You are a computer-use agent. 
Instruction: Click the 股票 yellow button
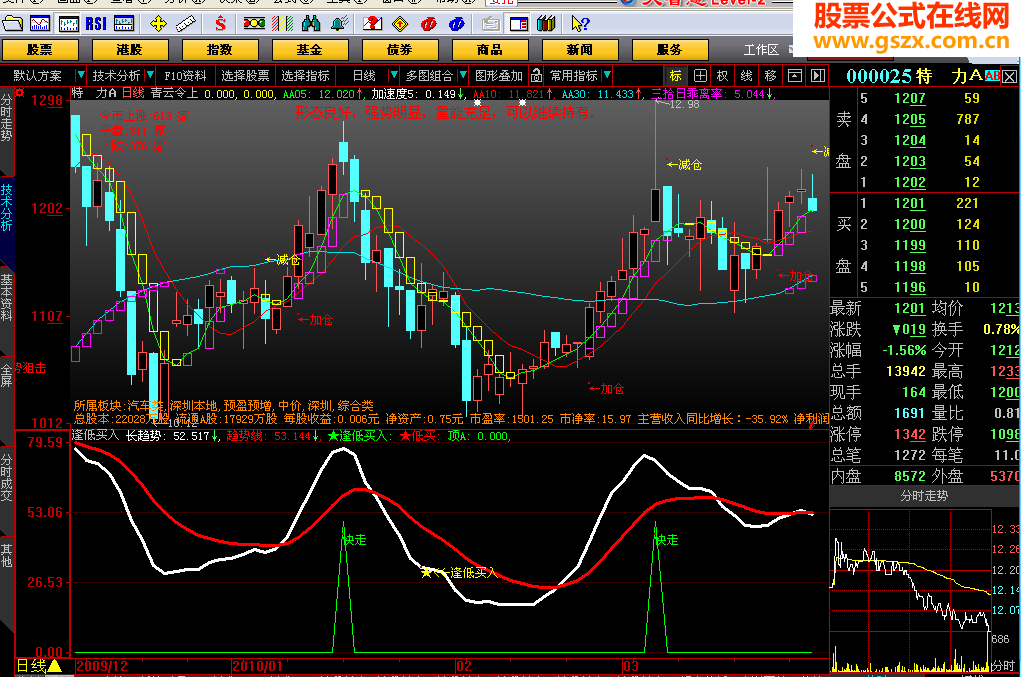click(x=40, y=50)
